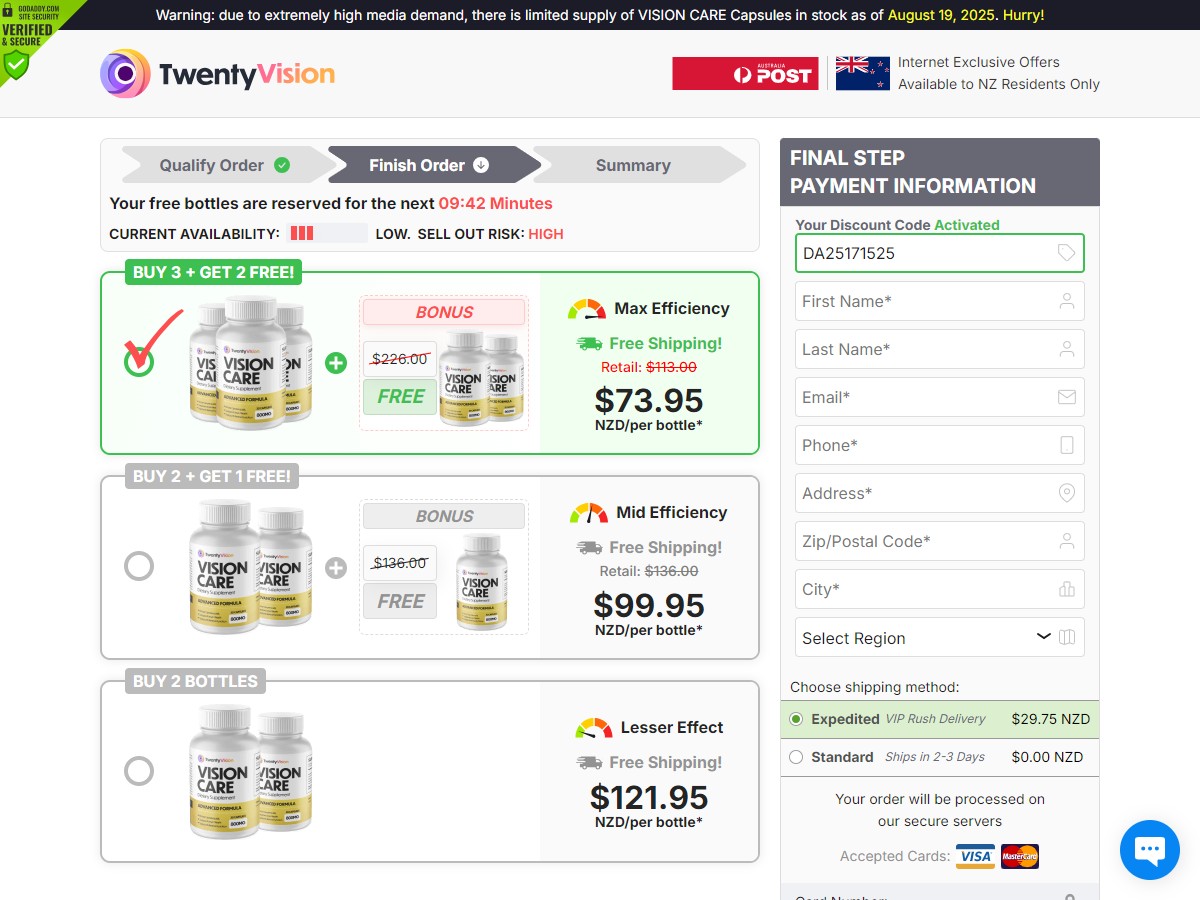1200x900 pixels.
Task: Choose Expedited VIP Rush Delivery shipping
Action: (796, 719)
